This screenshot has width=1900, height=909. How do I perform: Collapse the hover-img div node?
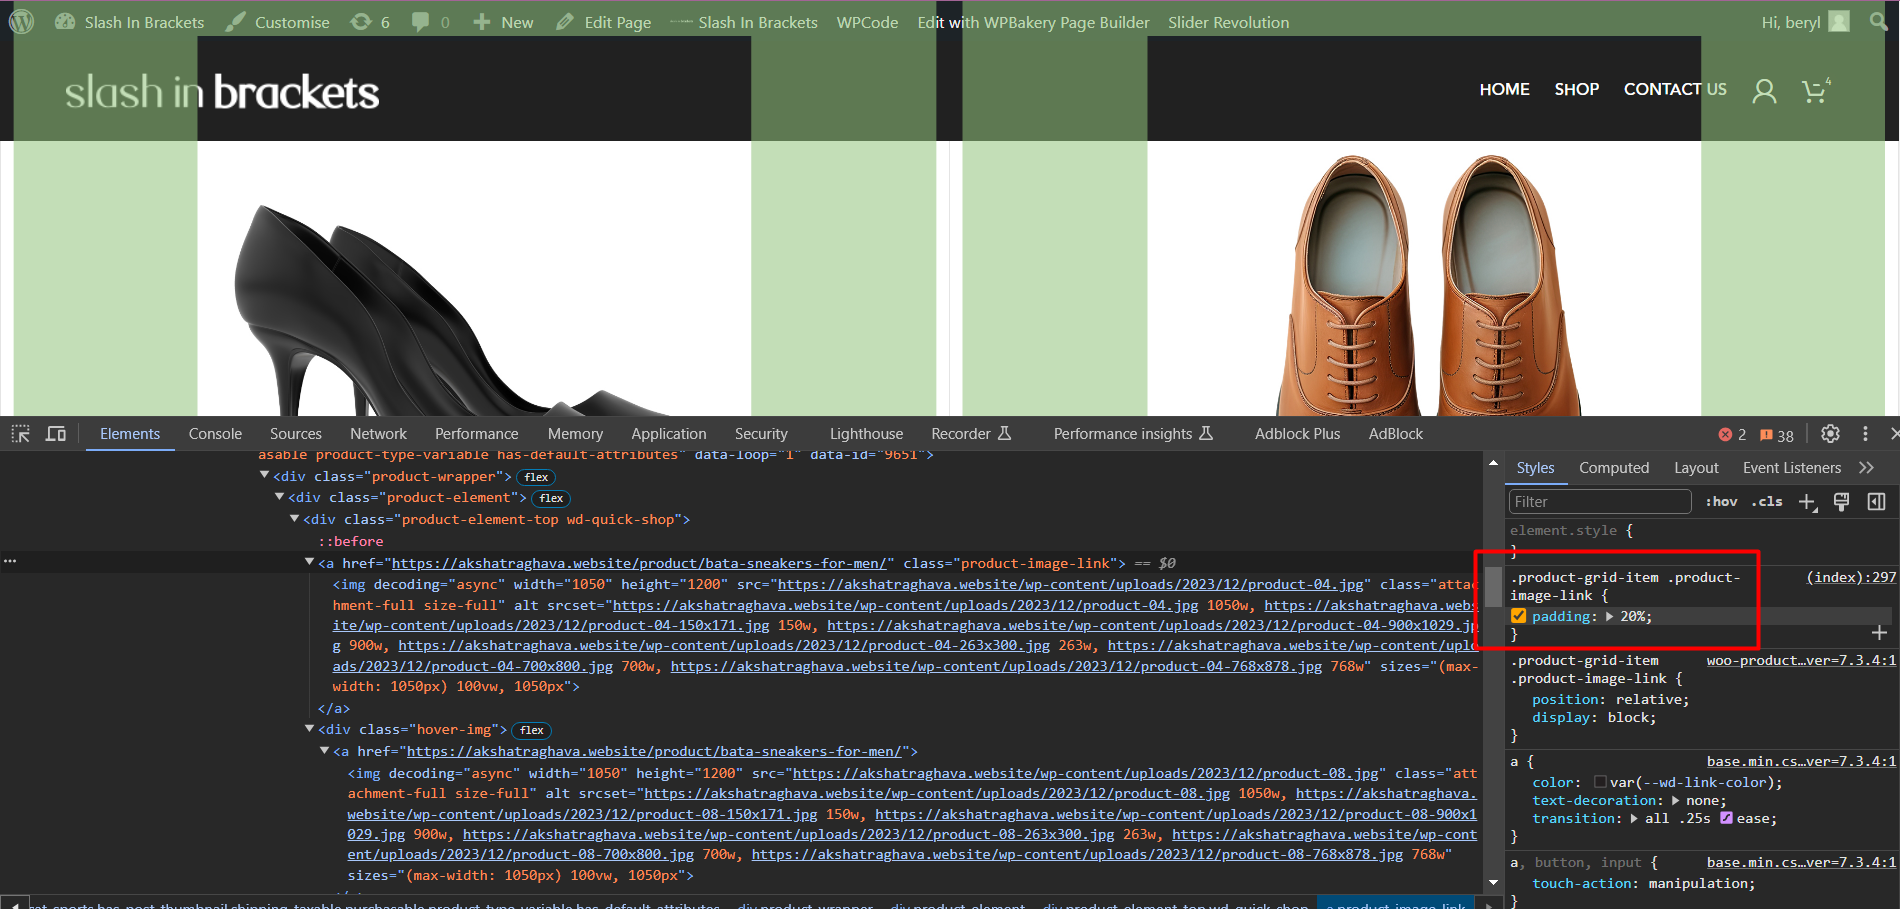point(309,729)
